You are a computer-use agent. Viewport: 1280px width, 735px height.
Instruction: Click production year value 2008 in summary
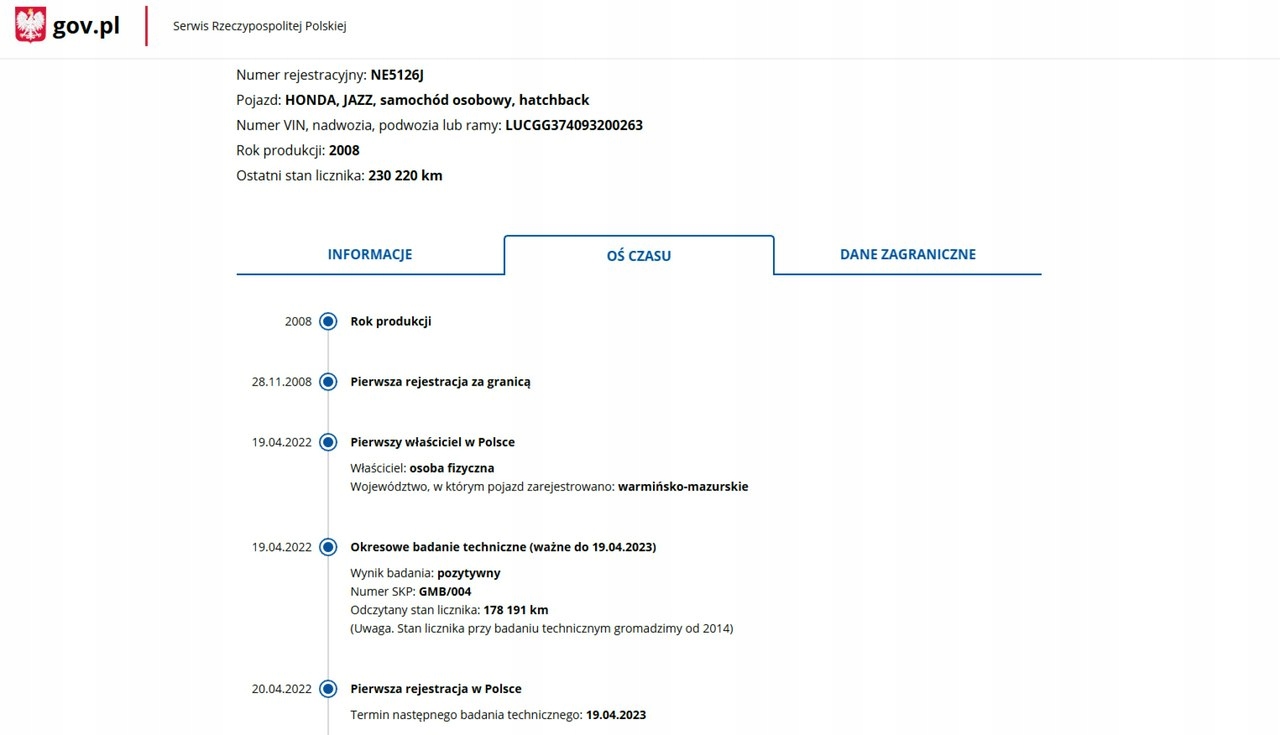coord(344,150)
